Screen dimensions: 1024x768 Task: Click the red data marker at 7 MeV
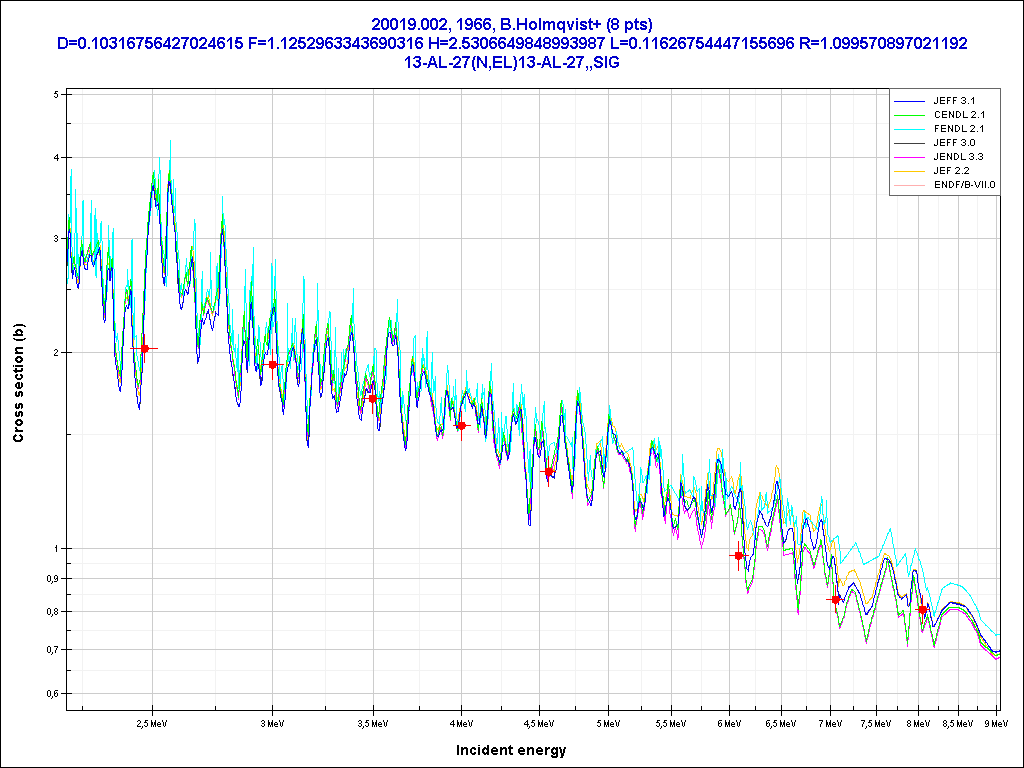click(x=835, y=599)
